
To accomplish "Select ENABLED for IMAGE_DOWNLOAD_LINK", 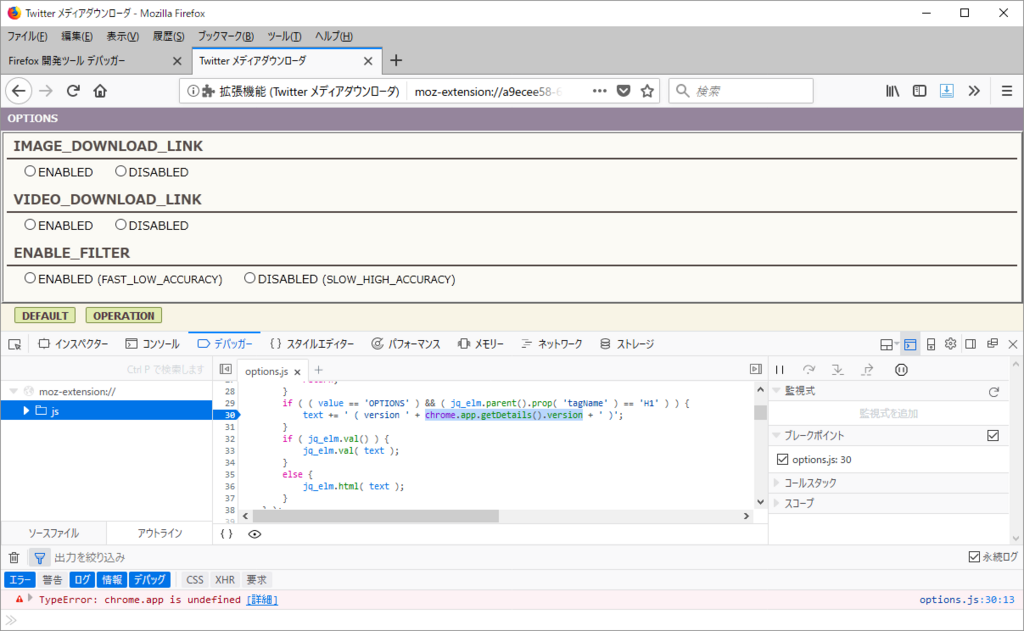I will click(30, 171).
